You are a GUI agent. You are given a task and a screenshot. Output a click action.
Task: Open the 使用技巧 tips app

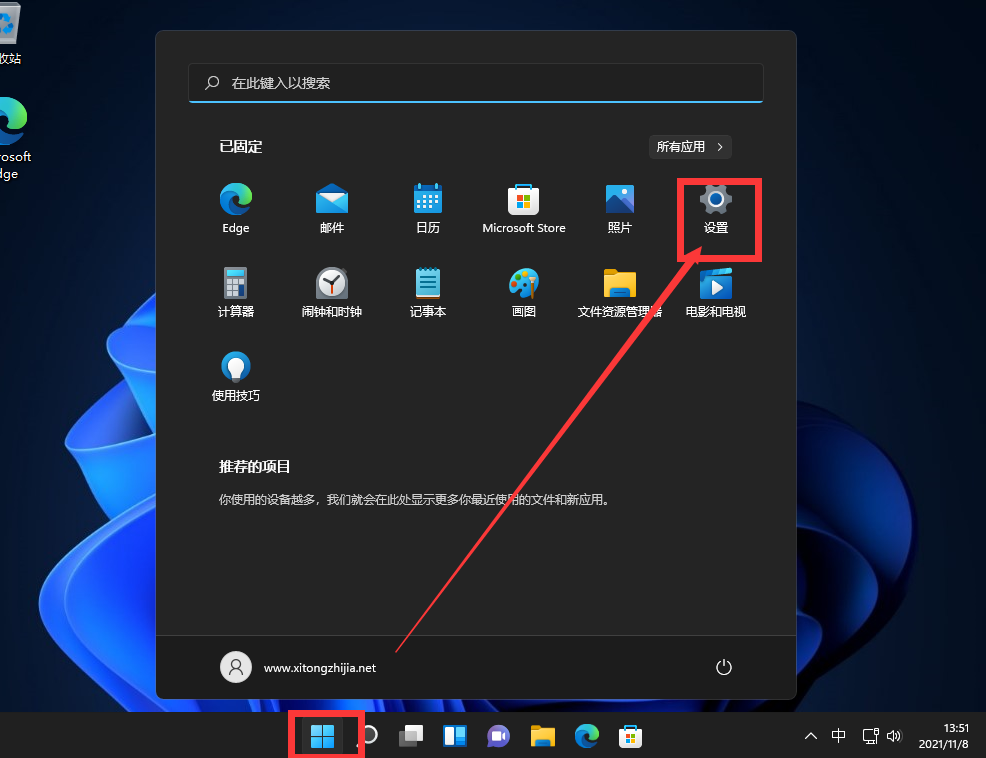235,375
